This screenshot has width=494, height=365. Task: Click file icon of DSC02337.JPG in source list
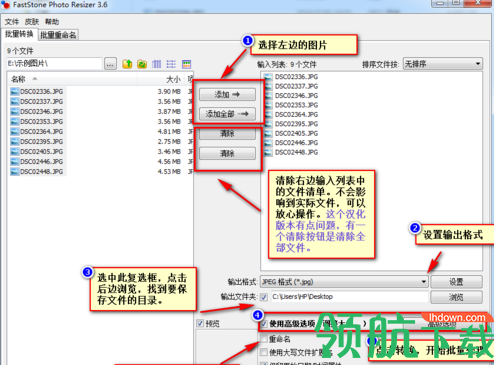coord(15,101)
